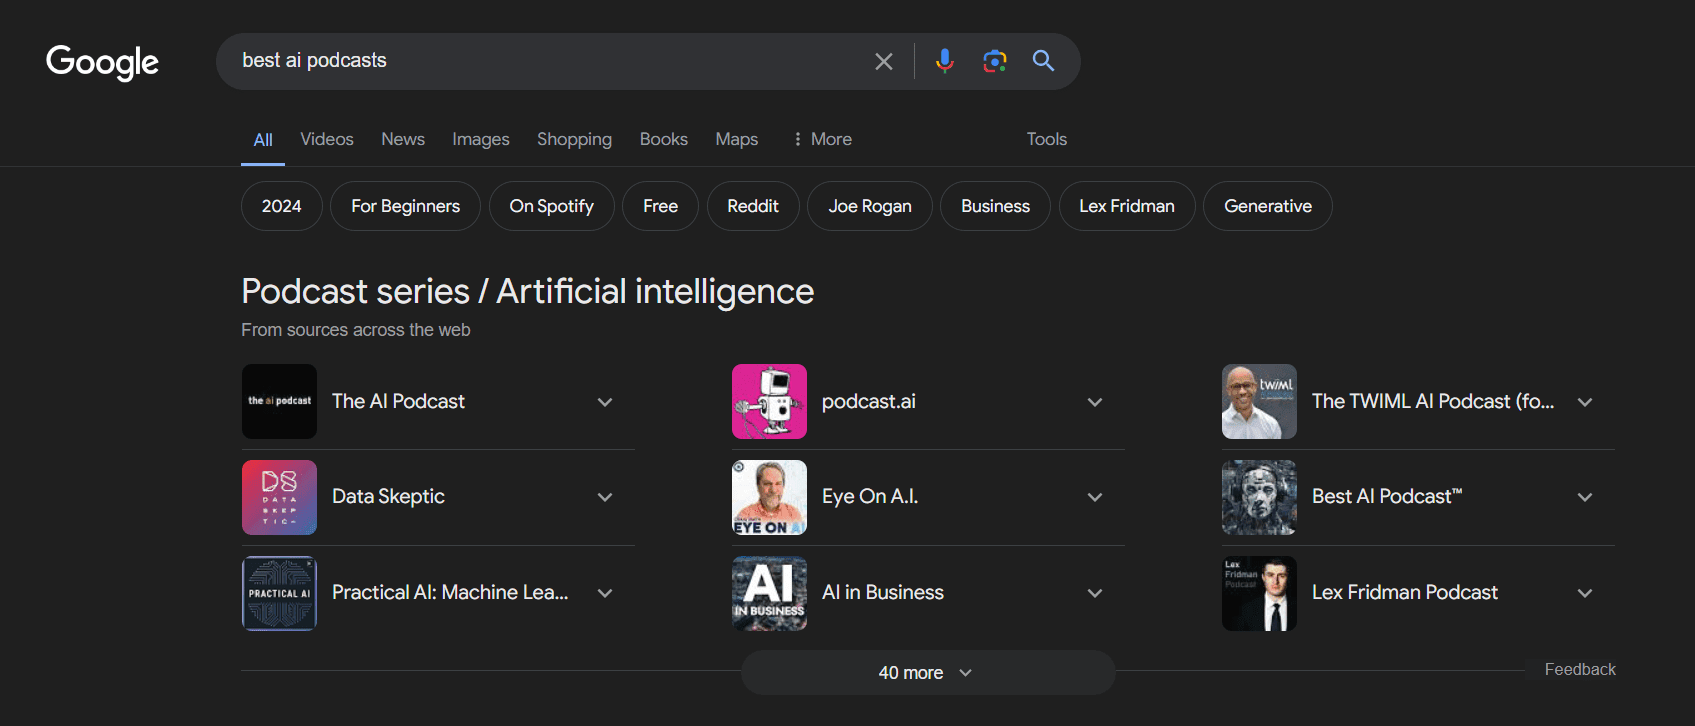Switch to the News tab
Viewport: 1695px width, 726px height.
[x=403, y=139]
